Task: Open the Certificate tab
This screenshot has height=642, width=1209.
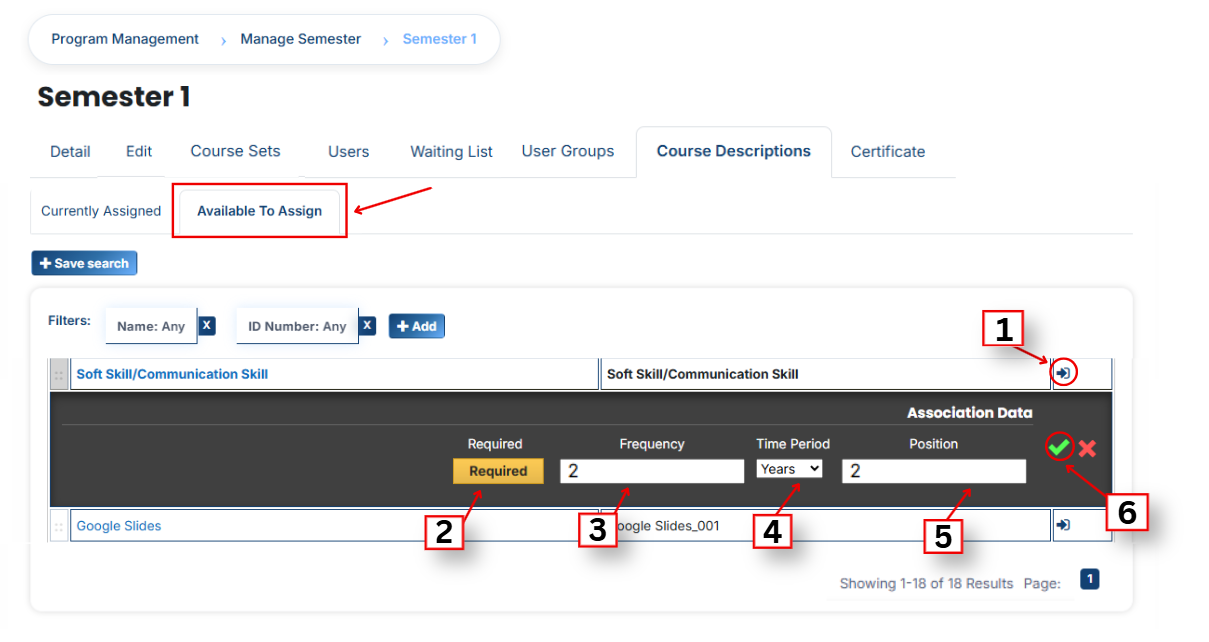Action: [888, 152]
